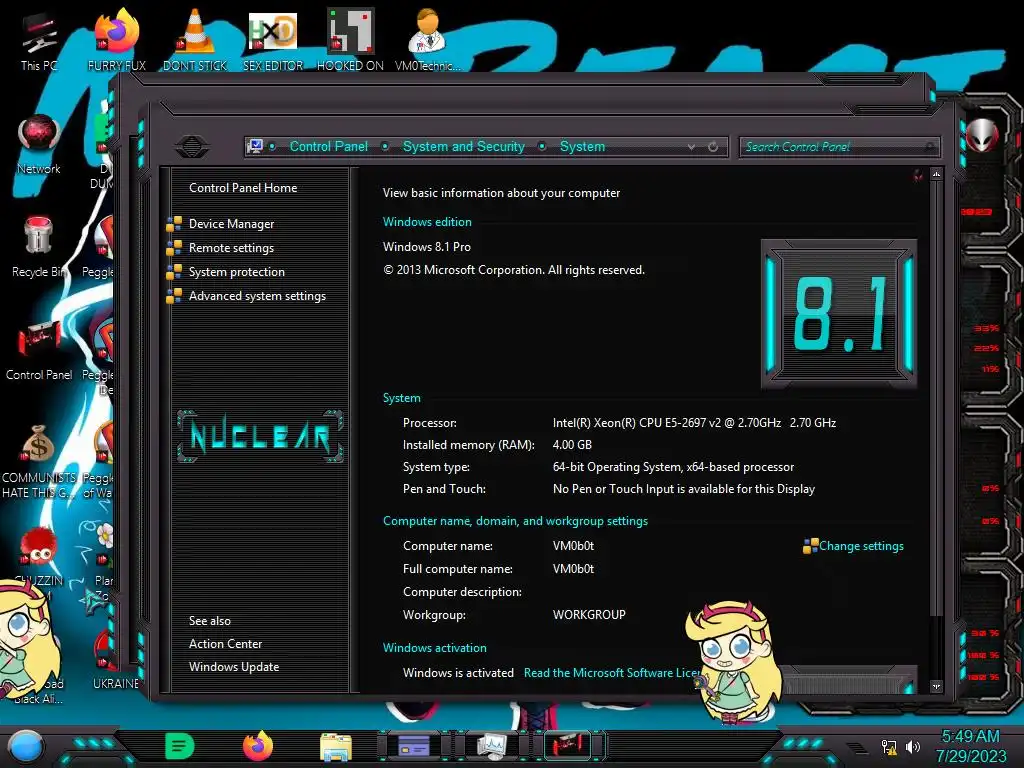Screen dimensions: 1024x768
Task: Click the Start orb button
Action: click(26, 747)
